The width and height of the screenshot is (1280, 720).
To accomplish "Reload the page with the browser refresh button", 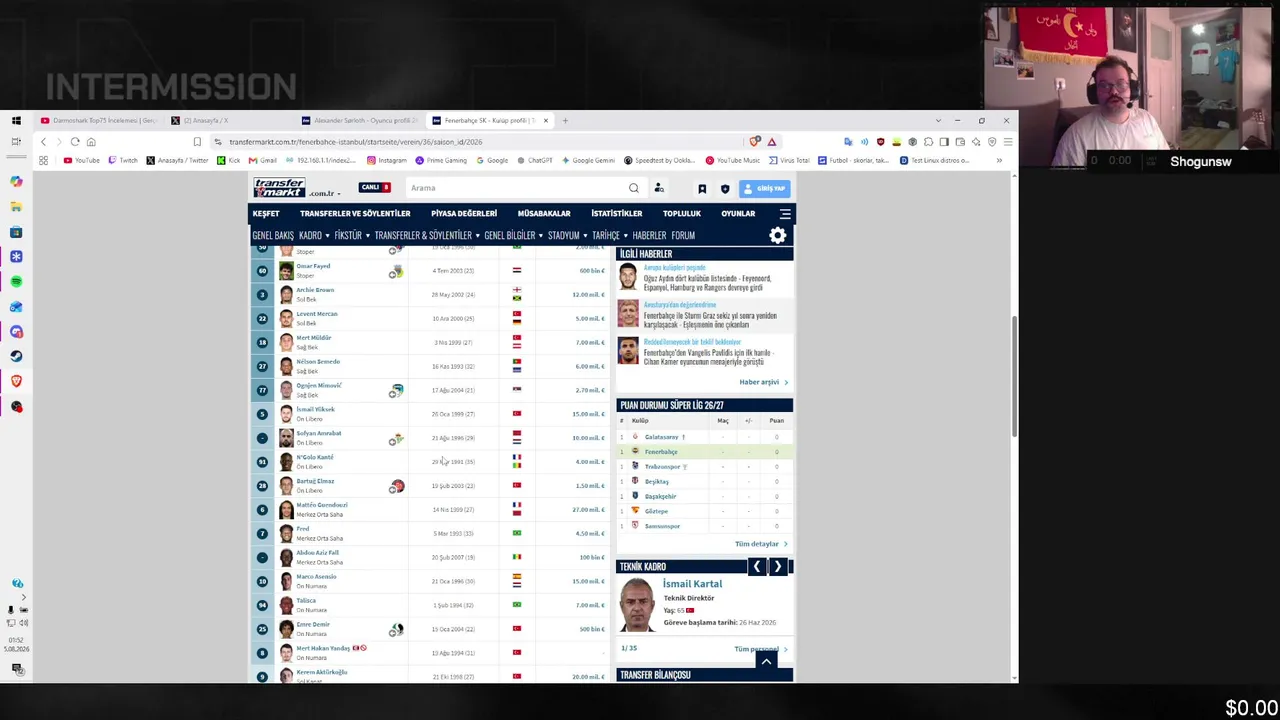I will pos(75,142).
